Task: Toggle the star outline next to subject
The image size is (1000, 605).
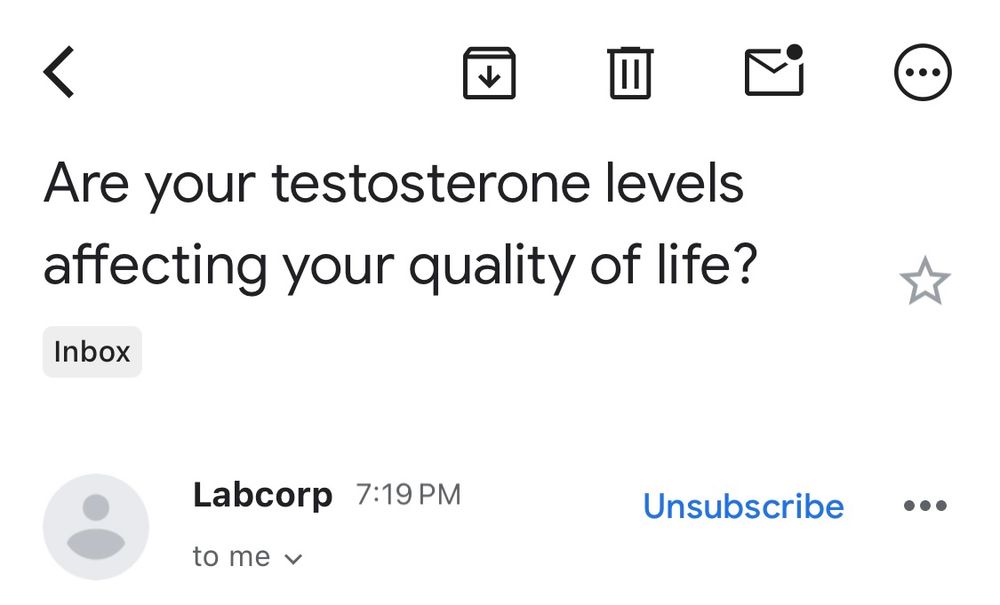Action: (x=924, y=283)
